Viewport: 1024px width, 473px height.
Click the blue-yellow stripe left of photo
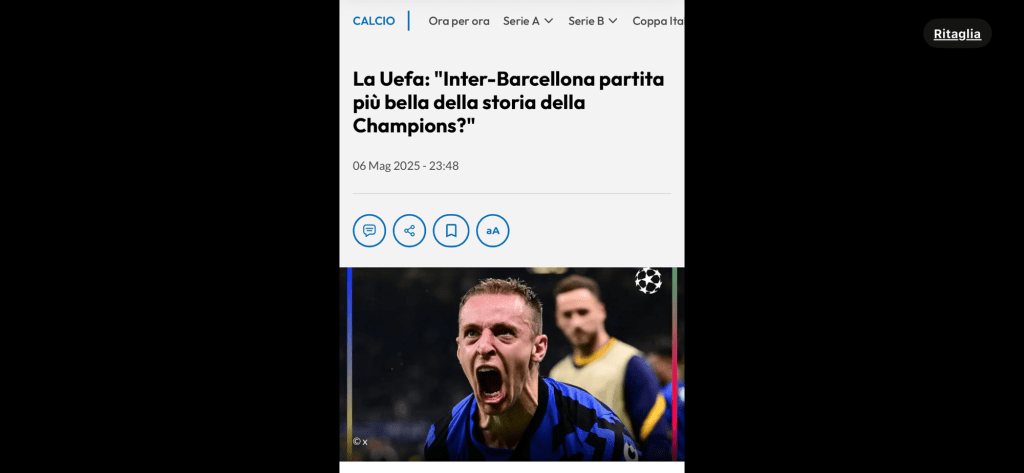(x=349, y=364)
